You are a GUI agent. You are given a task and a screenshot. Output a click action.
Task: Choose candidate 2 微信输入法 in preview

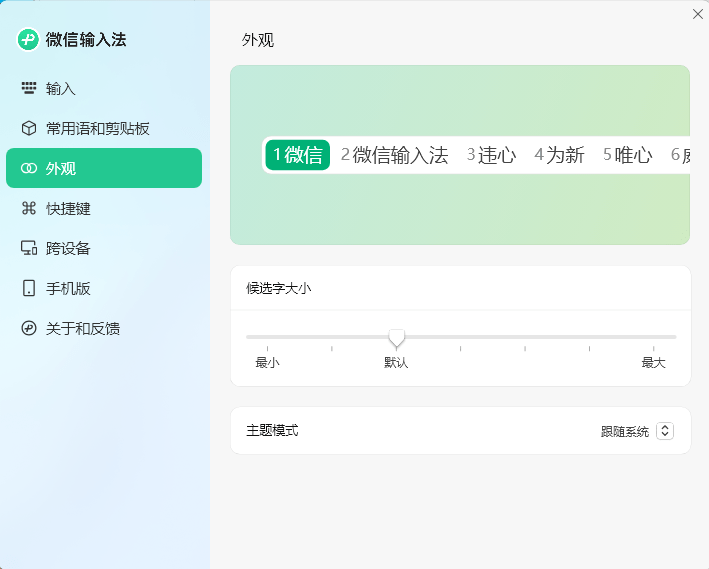[x=394, y=155]
